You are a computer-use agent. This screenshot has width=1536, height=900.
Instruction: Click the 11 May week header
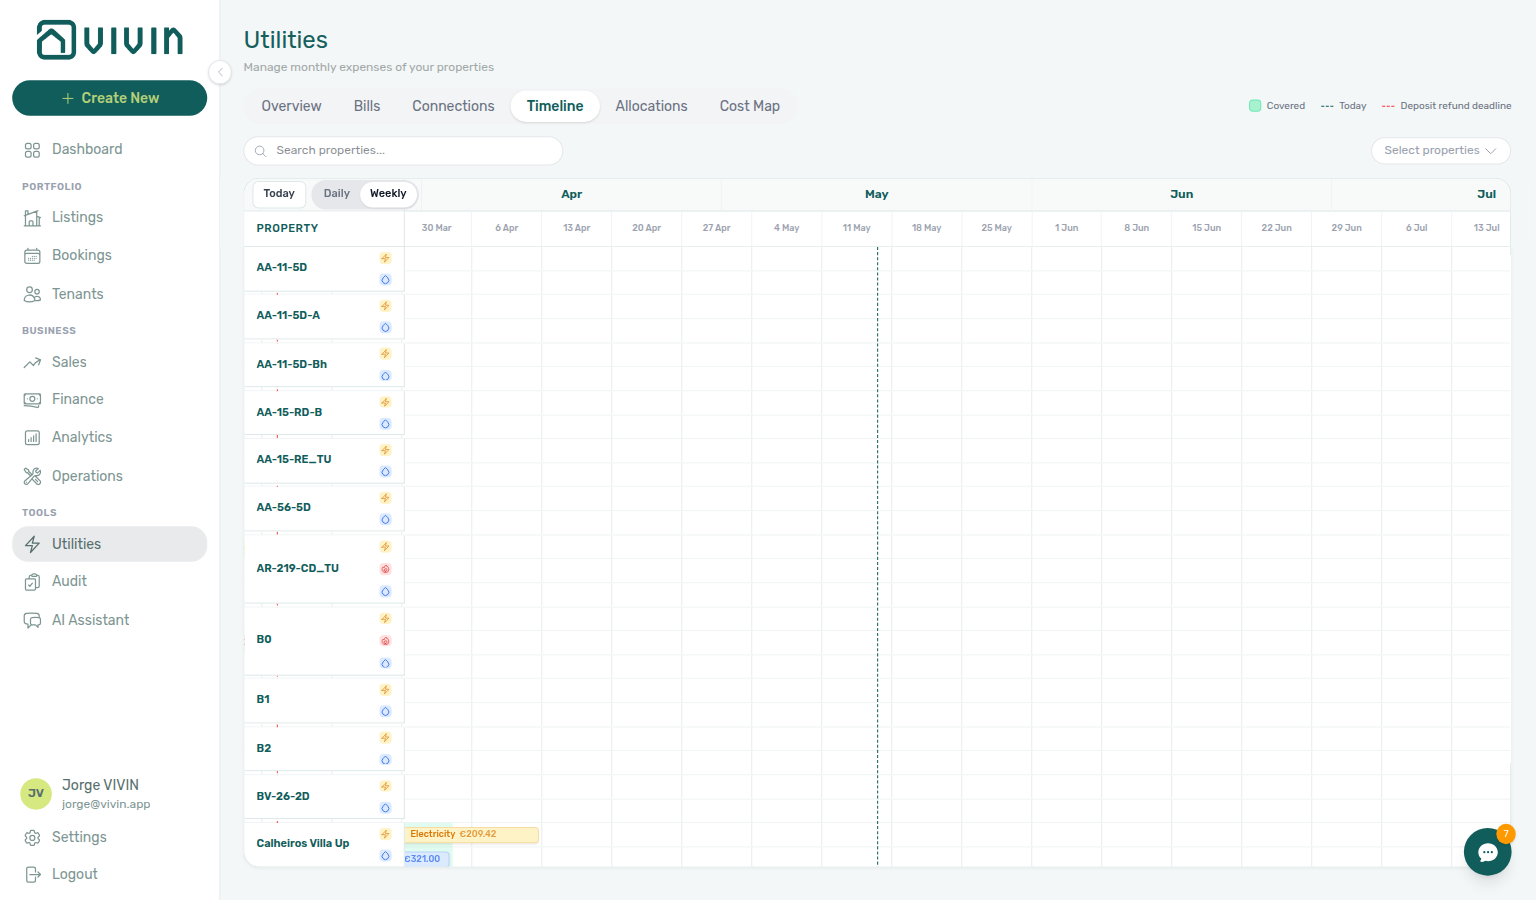click(856, 228)
